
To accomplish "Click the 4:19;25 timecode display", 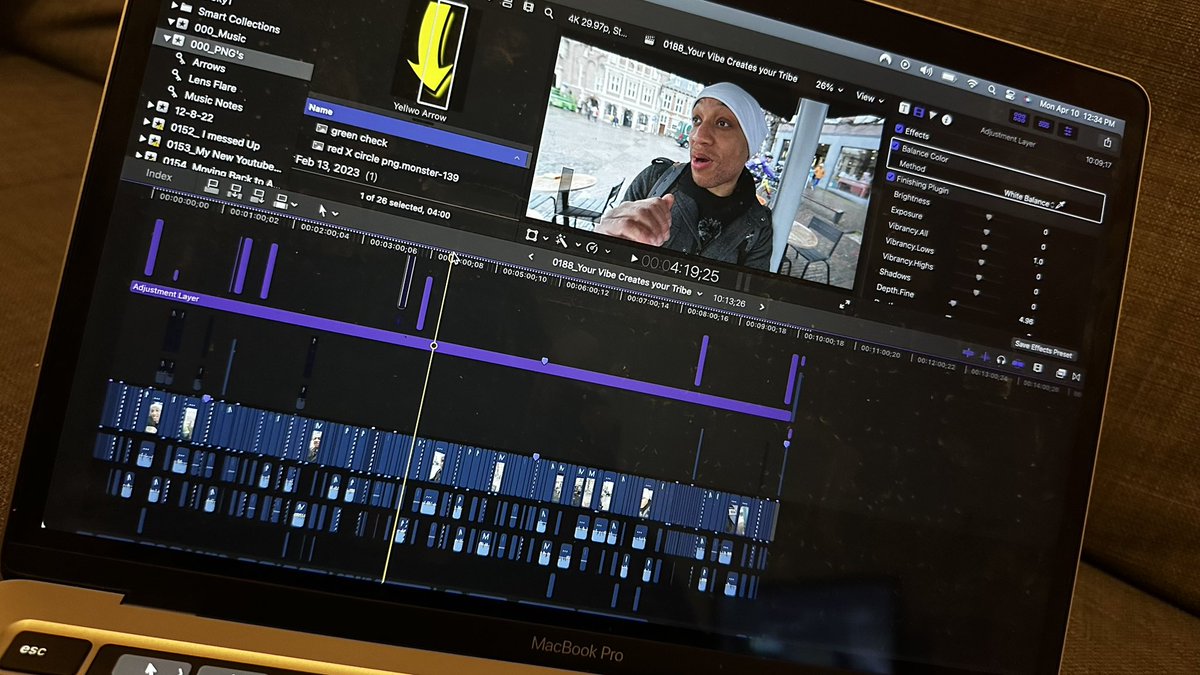I will (x=680, y=270).
